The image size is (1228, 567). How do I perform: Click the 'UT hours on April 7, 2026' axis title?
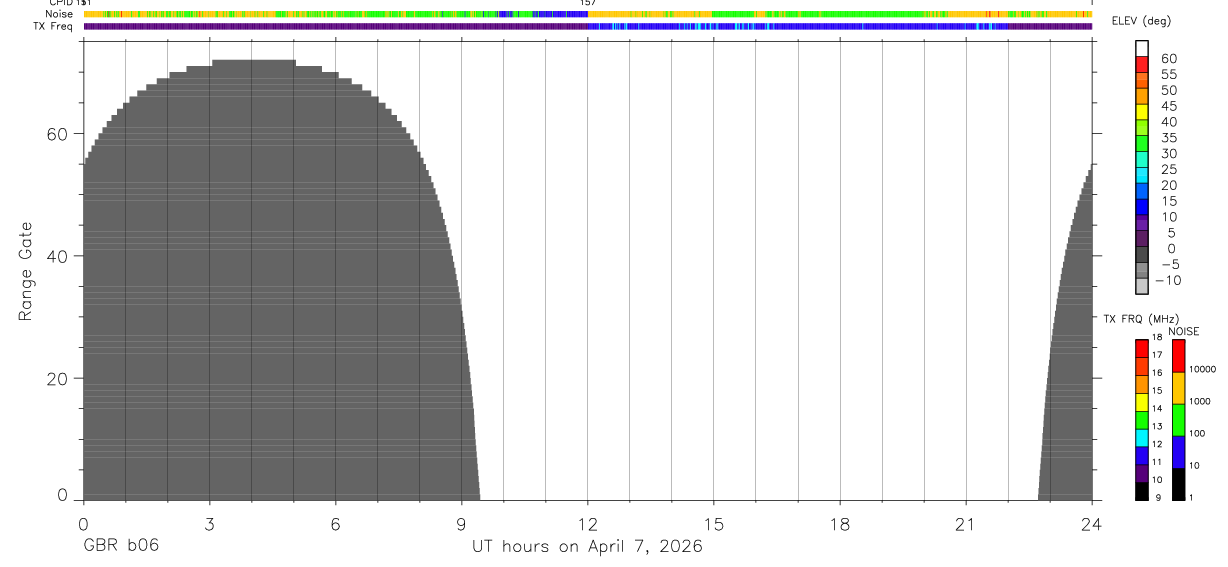point(587,546)
